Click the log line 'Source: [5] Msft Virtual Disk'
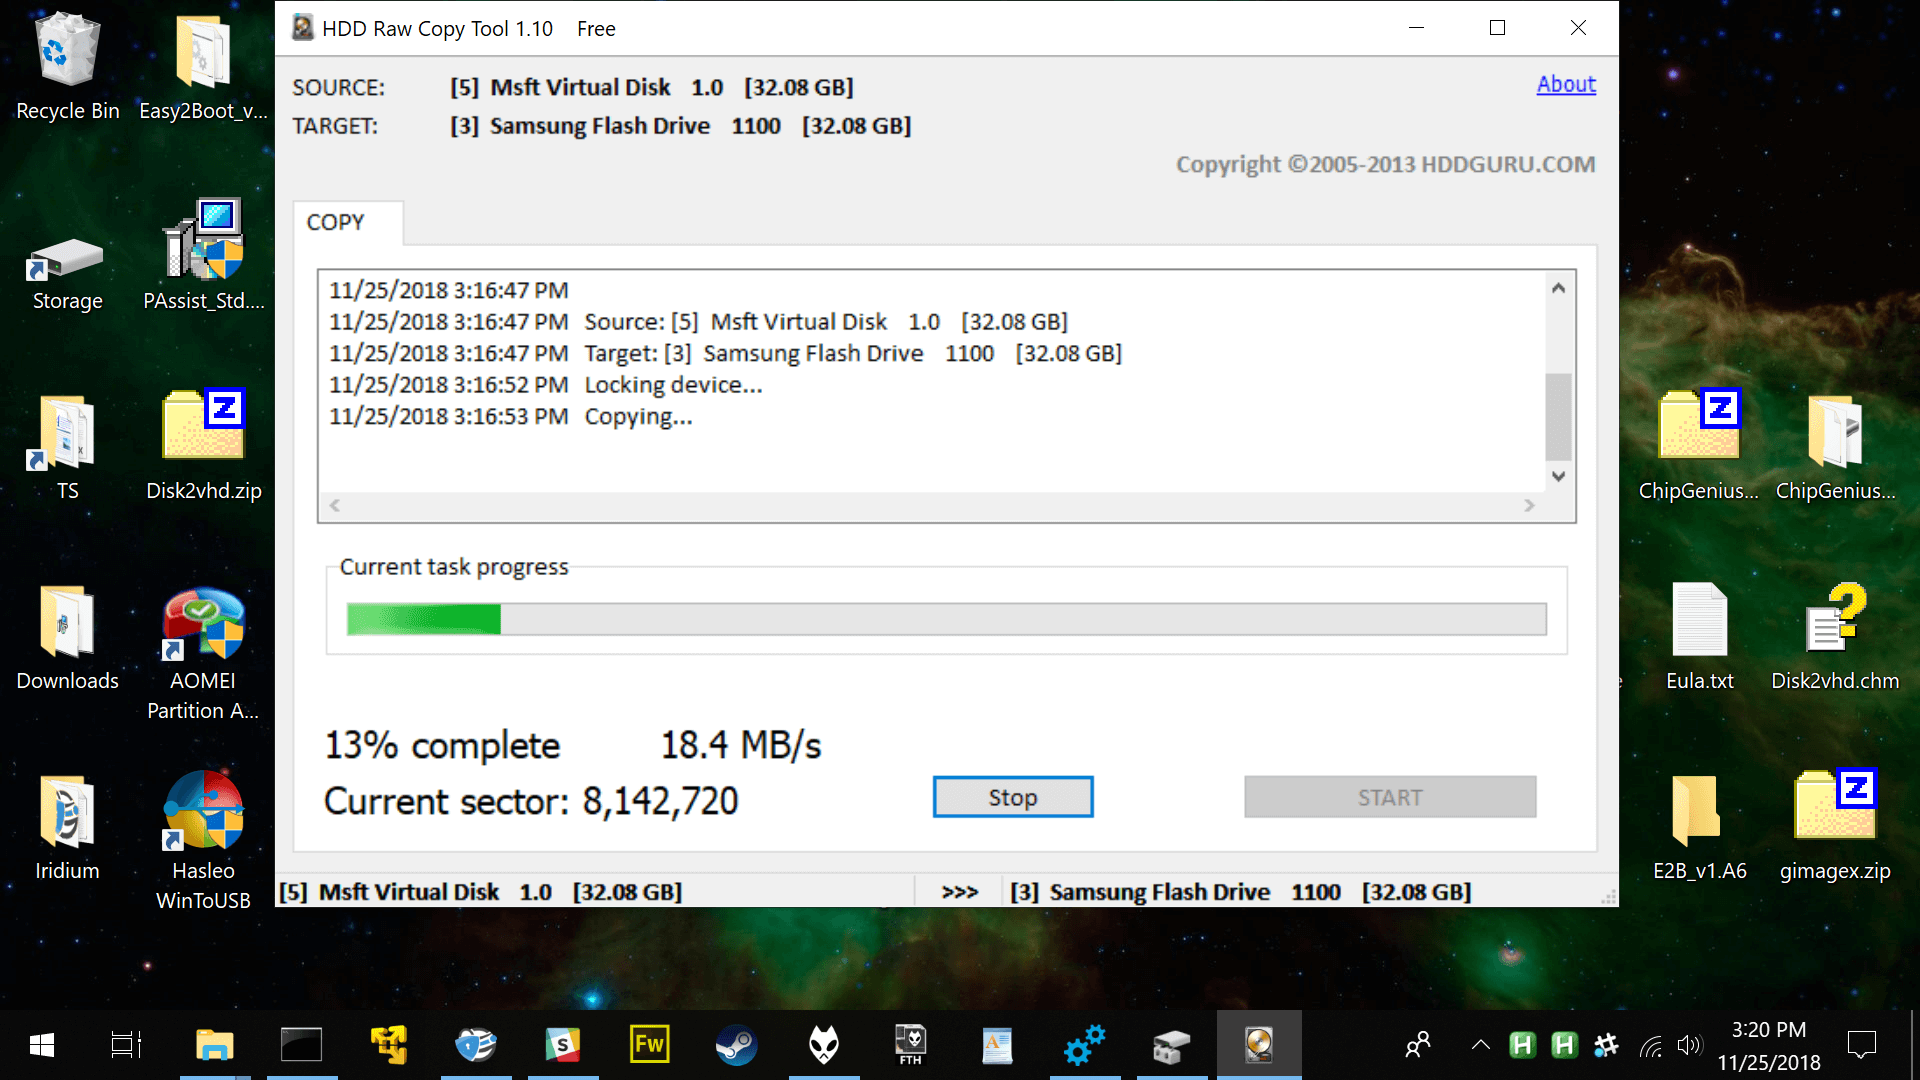 pyautogui.click(x=826, y=322)
